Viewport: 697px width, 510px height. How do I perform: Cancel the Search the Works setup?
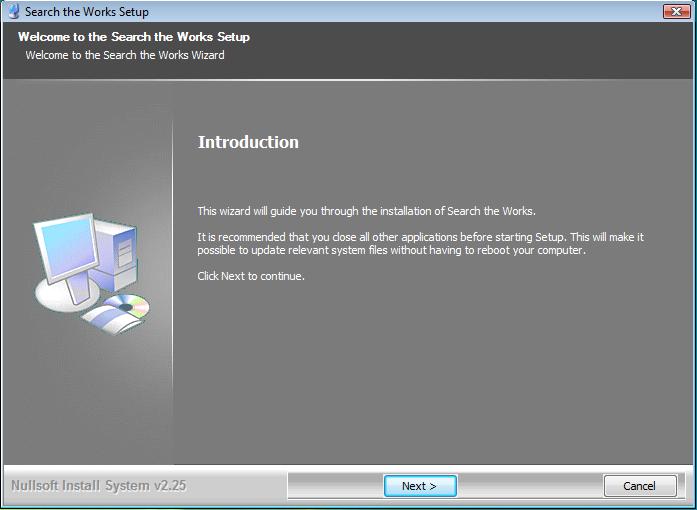[x=640, y=486]
